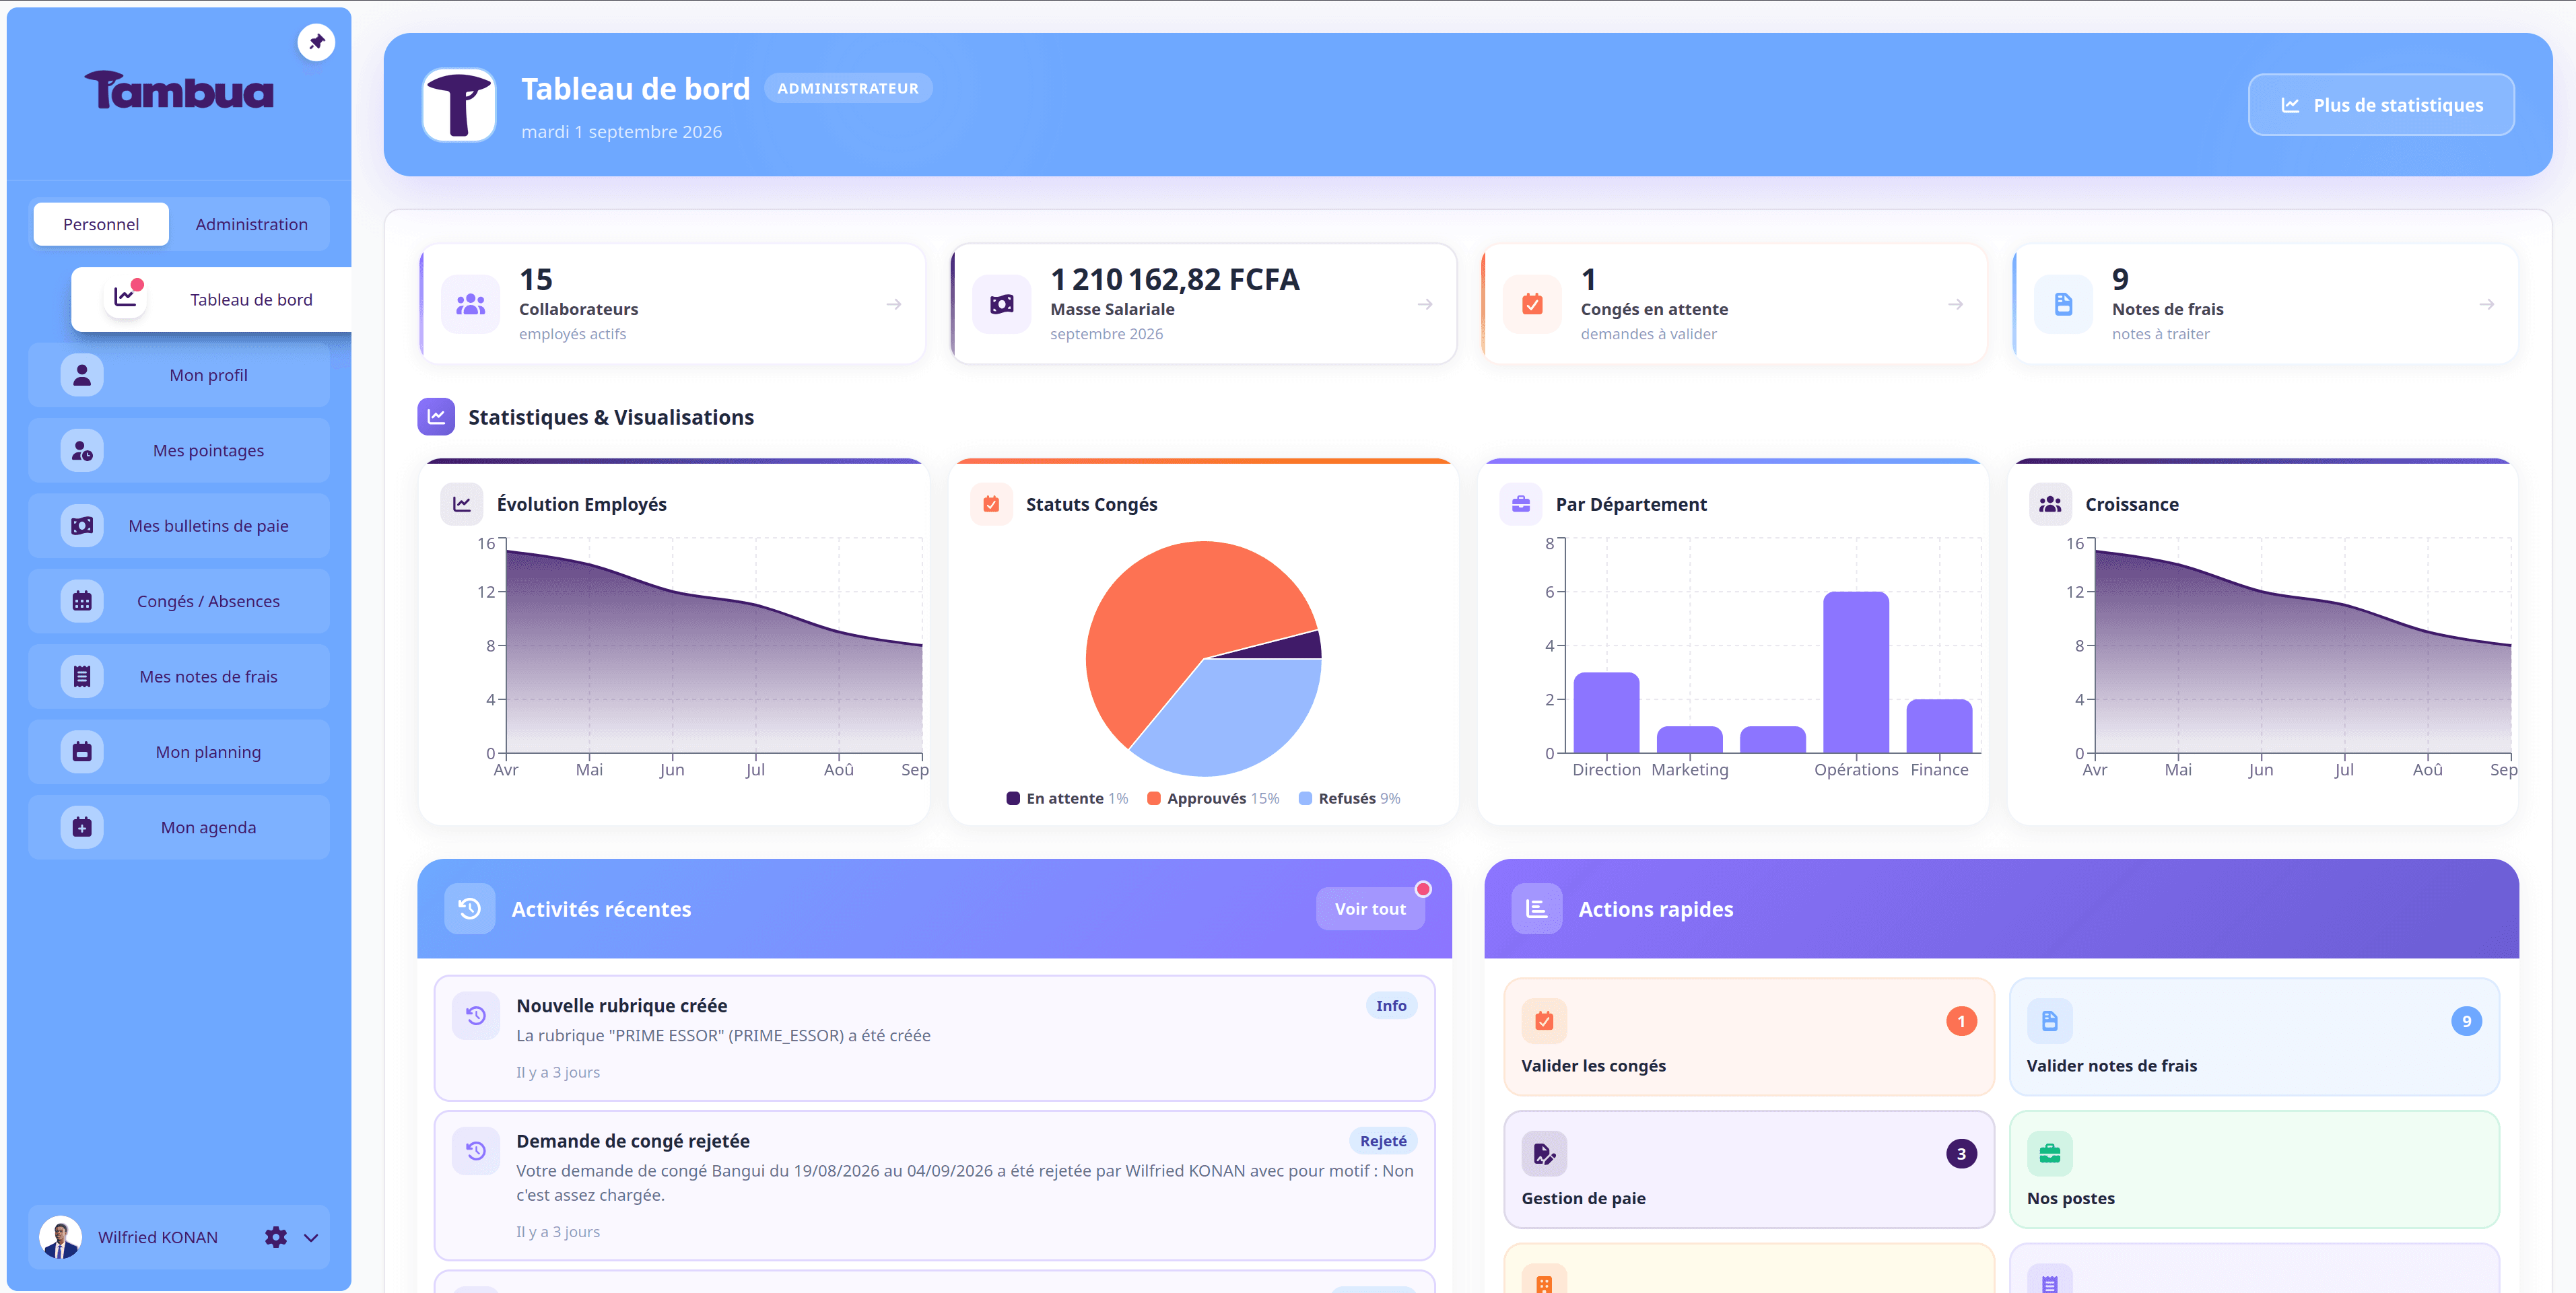The image size is (2576, 1293).
Task: Click the Demande de congé rejetée activity
Action: tap(934, 1185)
